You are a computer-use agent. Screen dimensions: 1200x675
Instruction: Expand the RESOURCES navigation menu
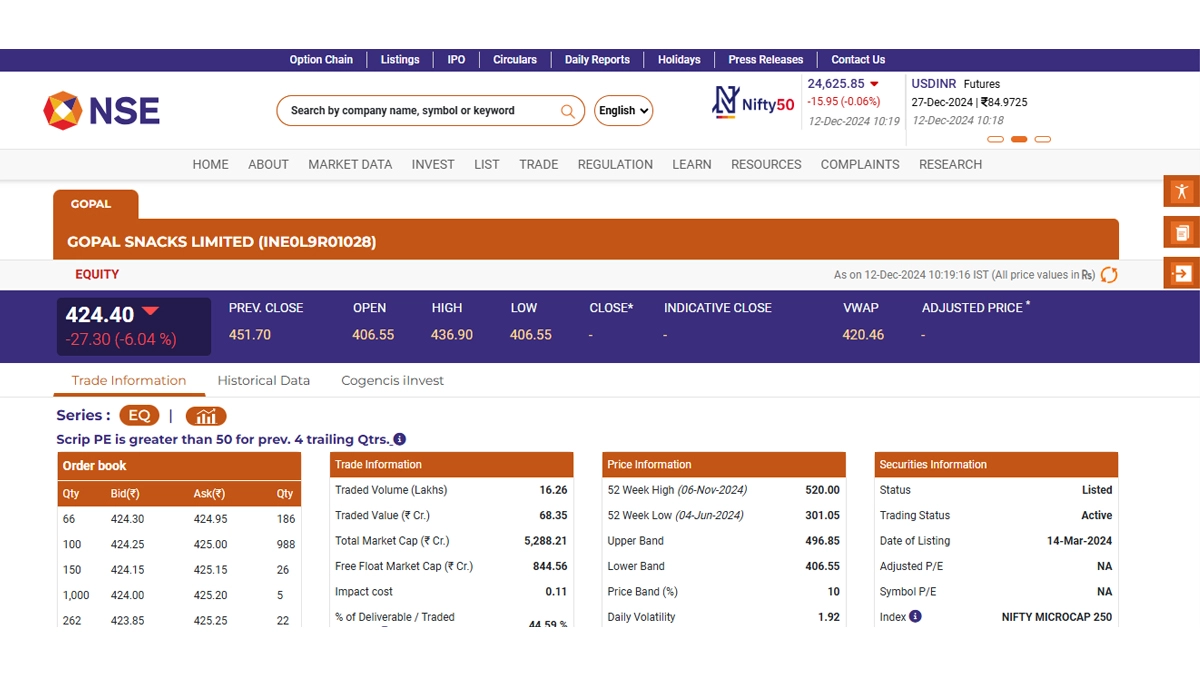pos(766,164)
